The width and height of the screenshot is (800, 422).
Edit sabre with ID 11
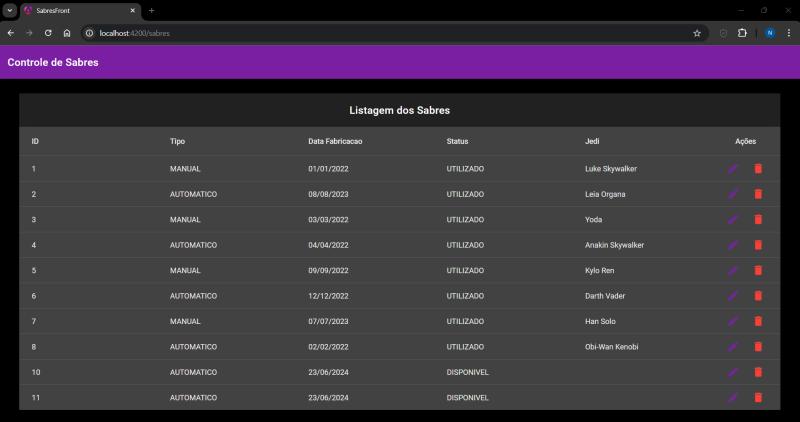pyautogui.click(x=733, y=398)
